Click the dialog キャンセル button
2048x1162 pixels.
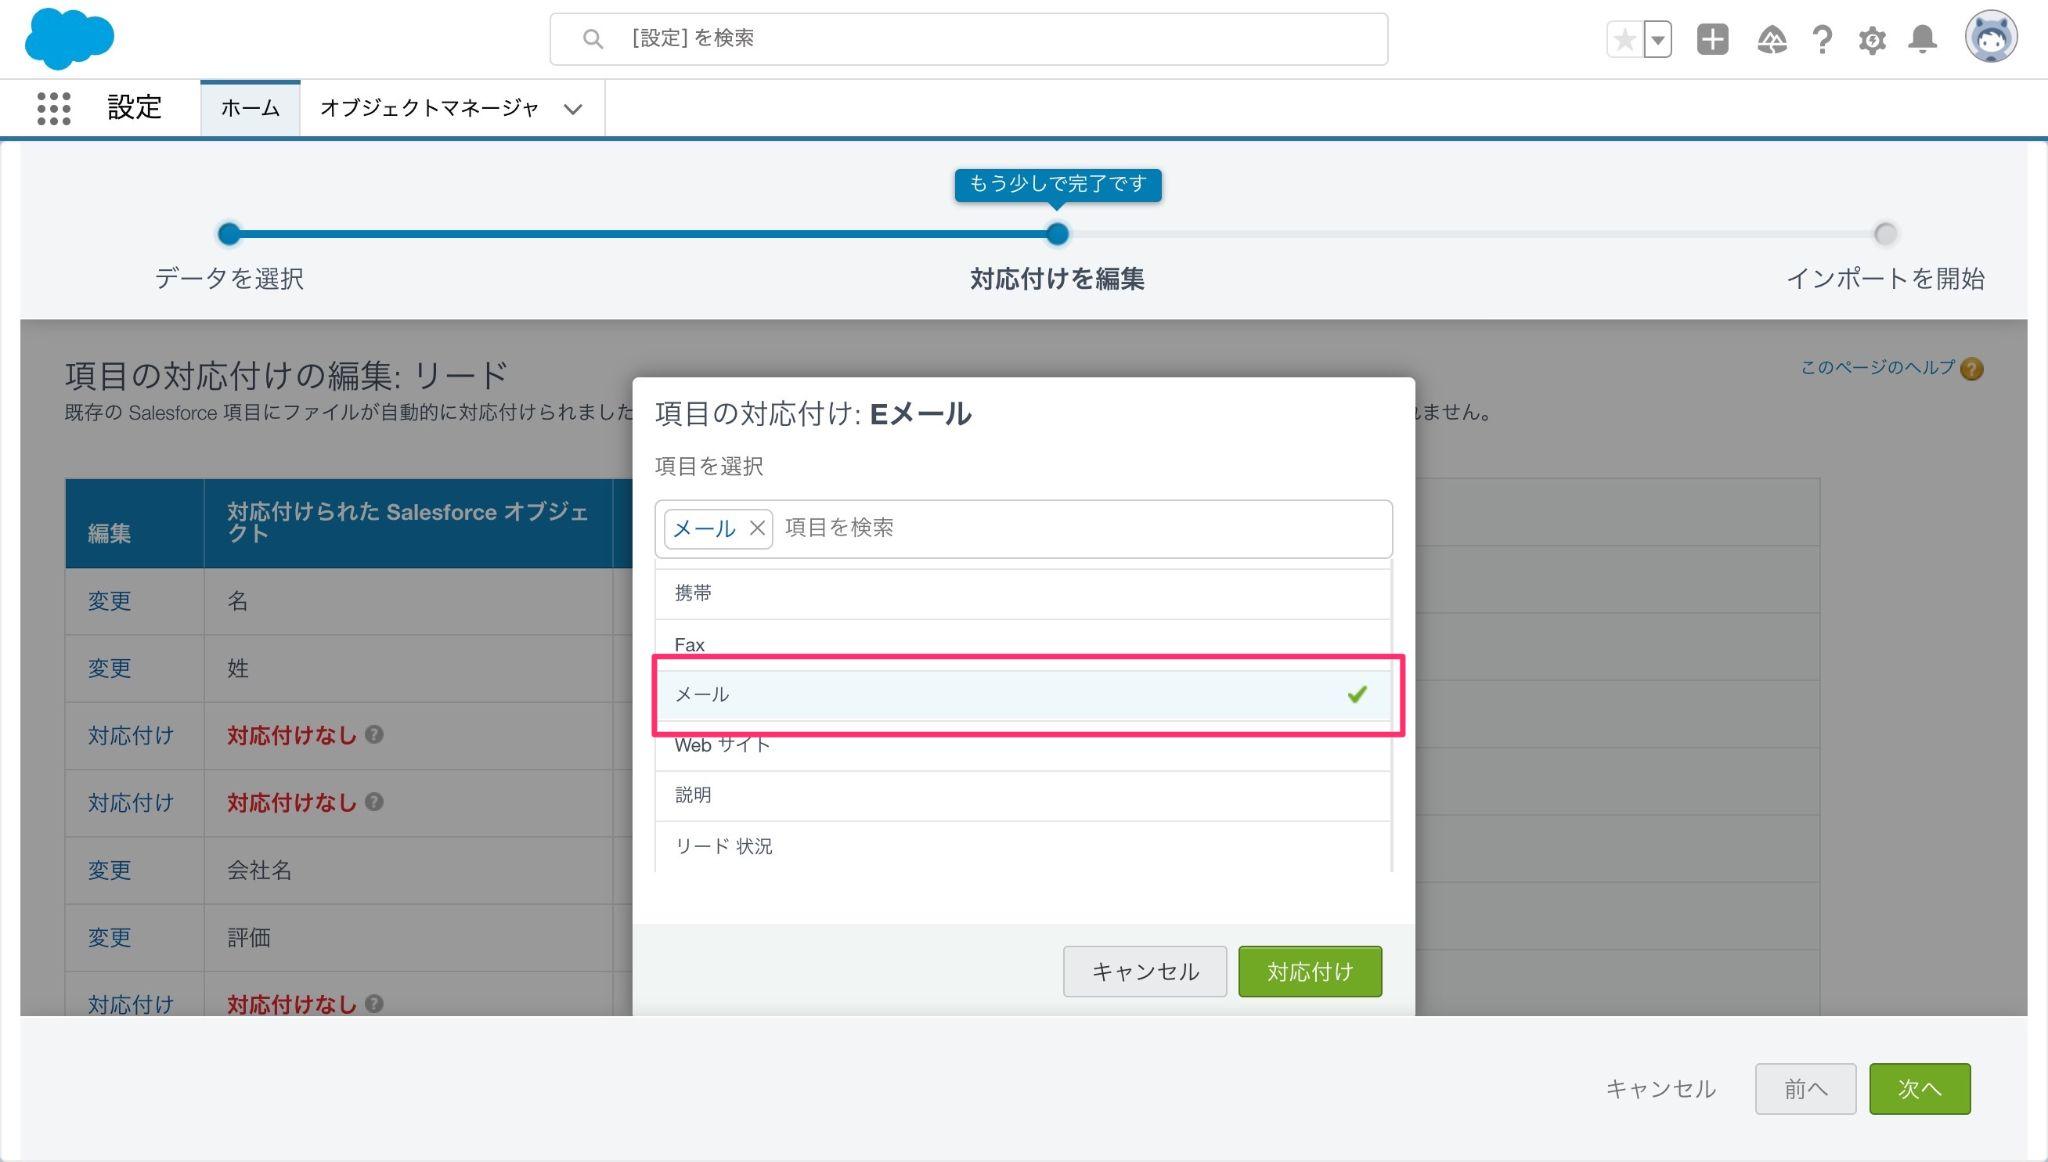pyautogui.click(x=1145, y=971)
